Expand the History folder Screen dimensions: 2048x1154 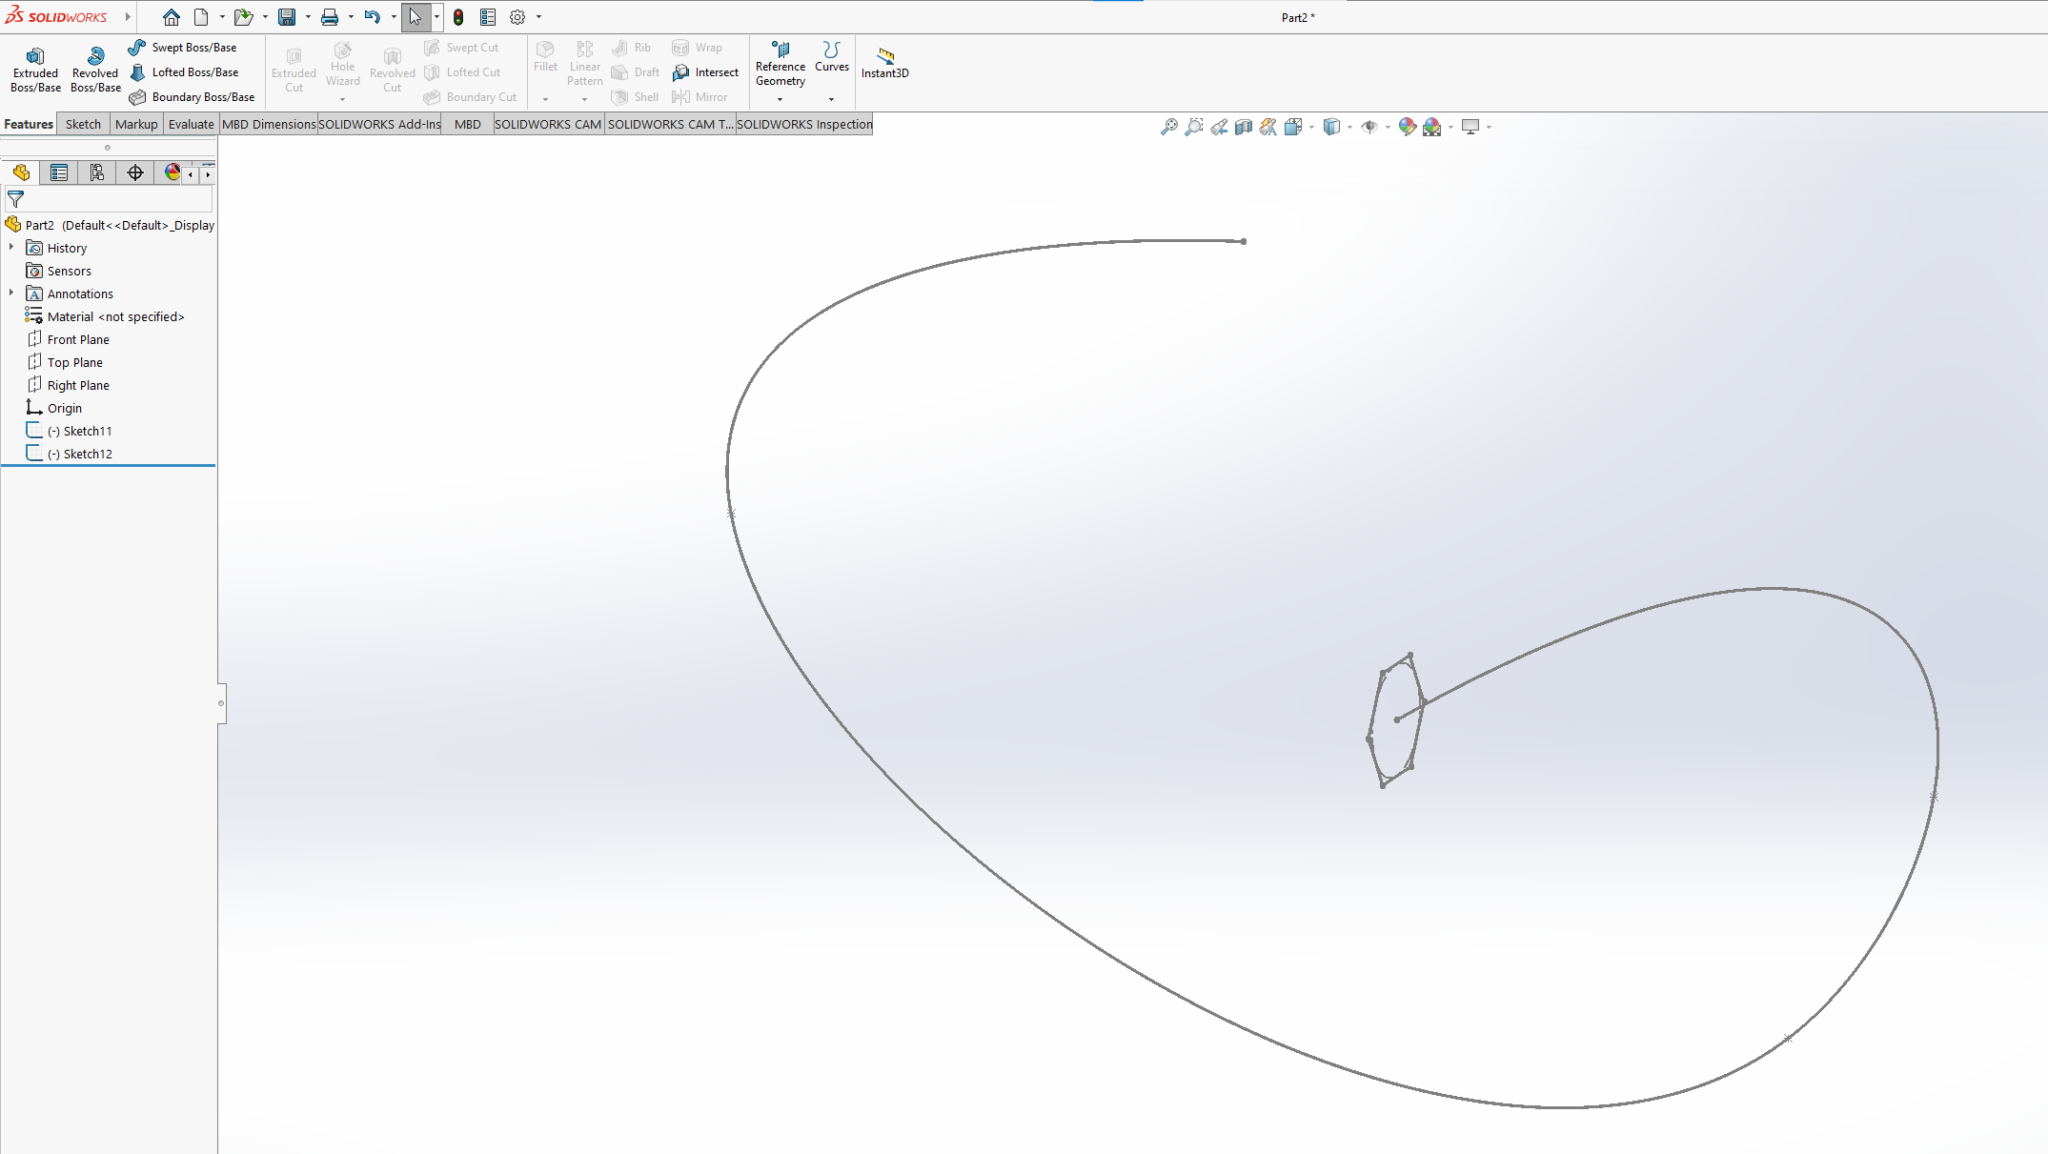point(11,247)
